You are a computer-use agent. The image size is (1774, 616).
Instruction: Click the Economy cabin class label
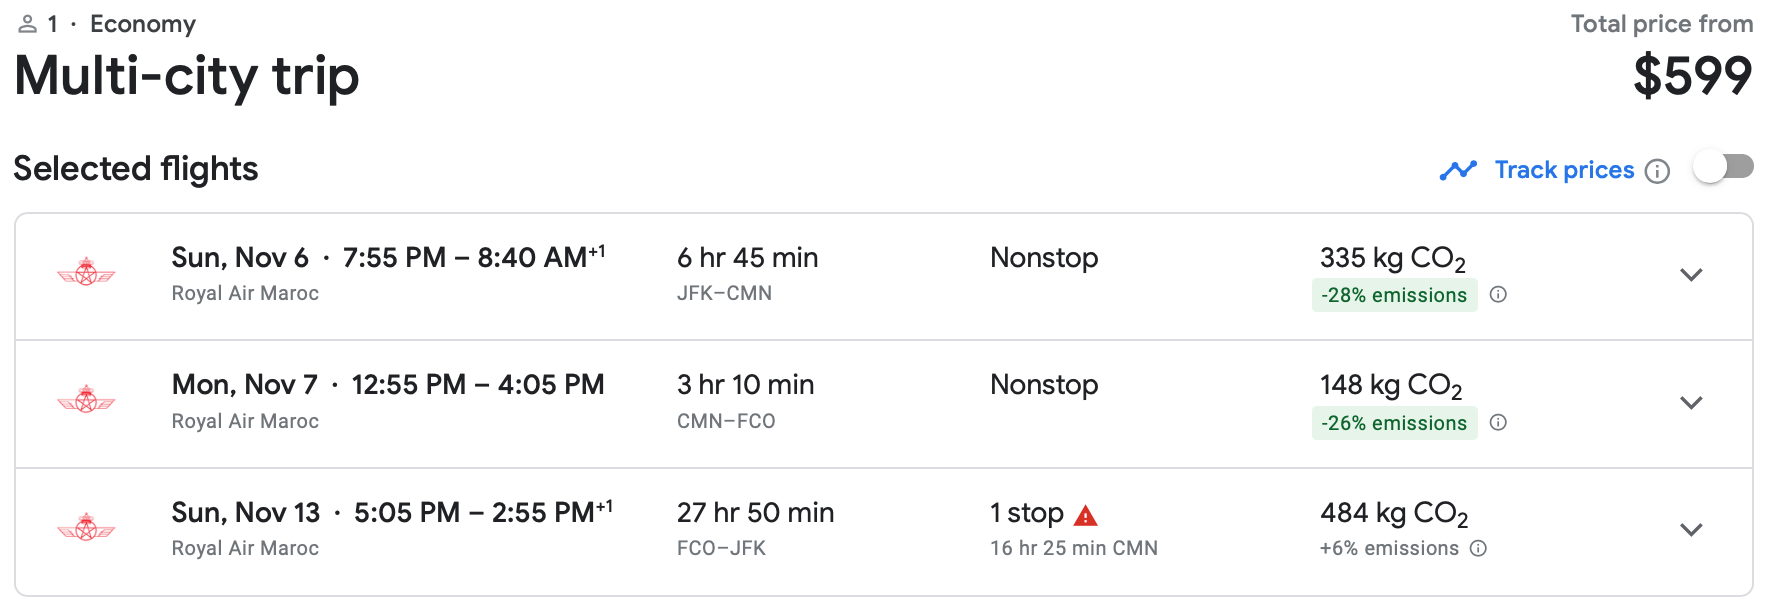[x=143, y=24]
